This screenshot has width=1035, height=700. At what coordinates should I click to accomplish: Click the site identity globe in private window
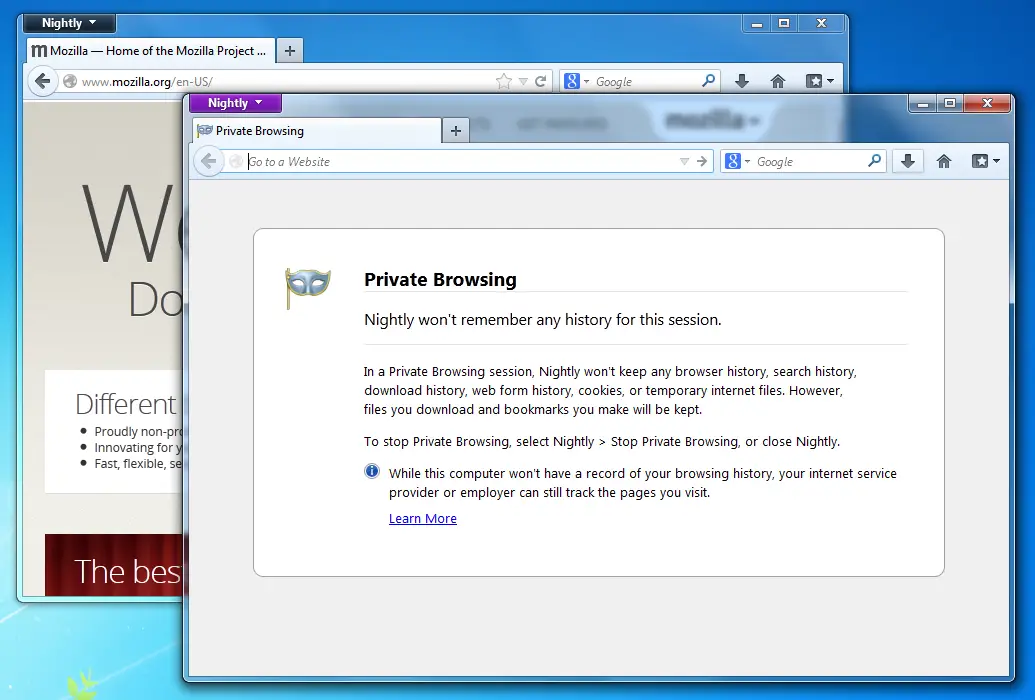(236, 161)
